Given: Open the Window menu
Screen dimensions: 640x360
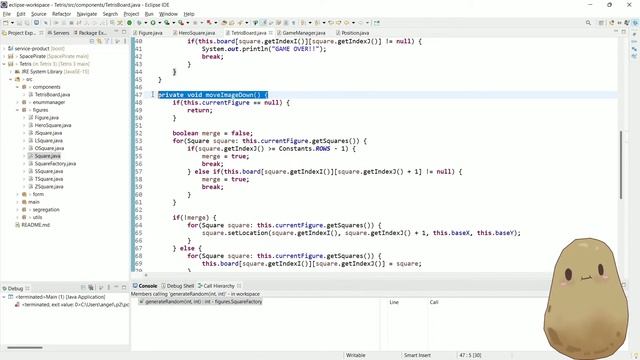Looking at the screenshot, I should coord(168,14).
